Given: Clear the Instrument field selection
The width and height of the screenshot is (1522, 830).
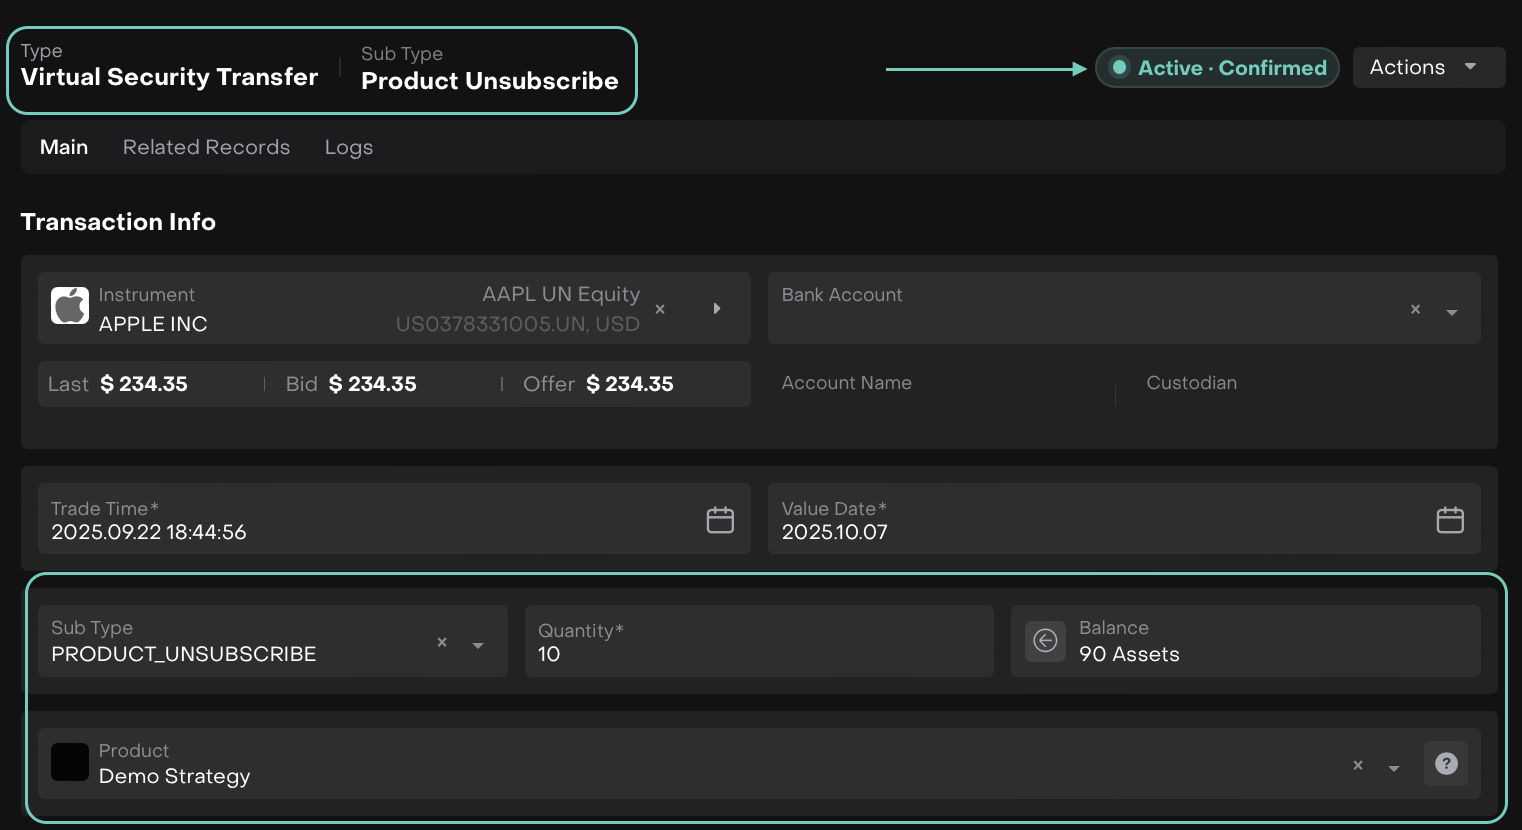Looking at the screenshot, I should [x=660, y=310].
